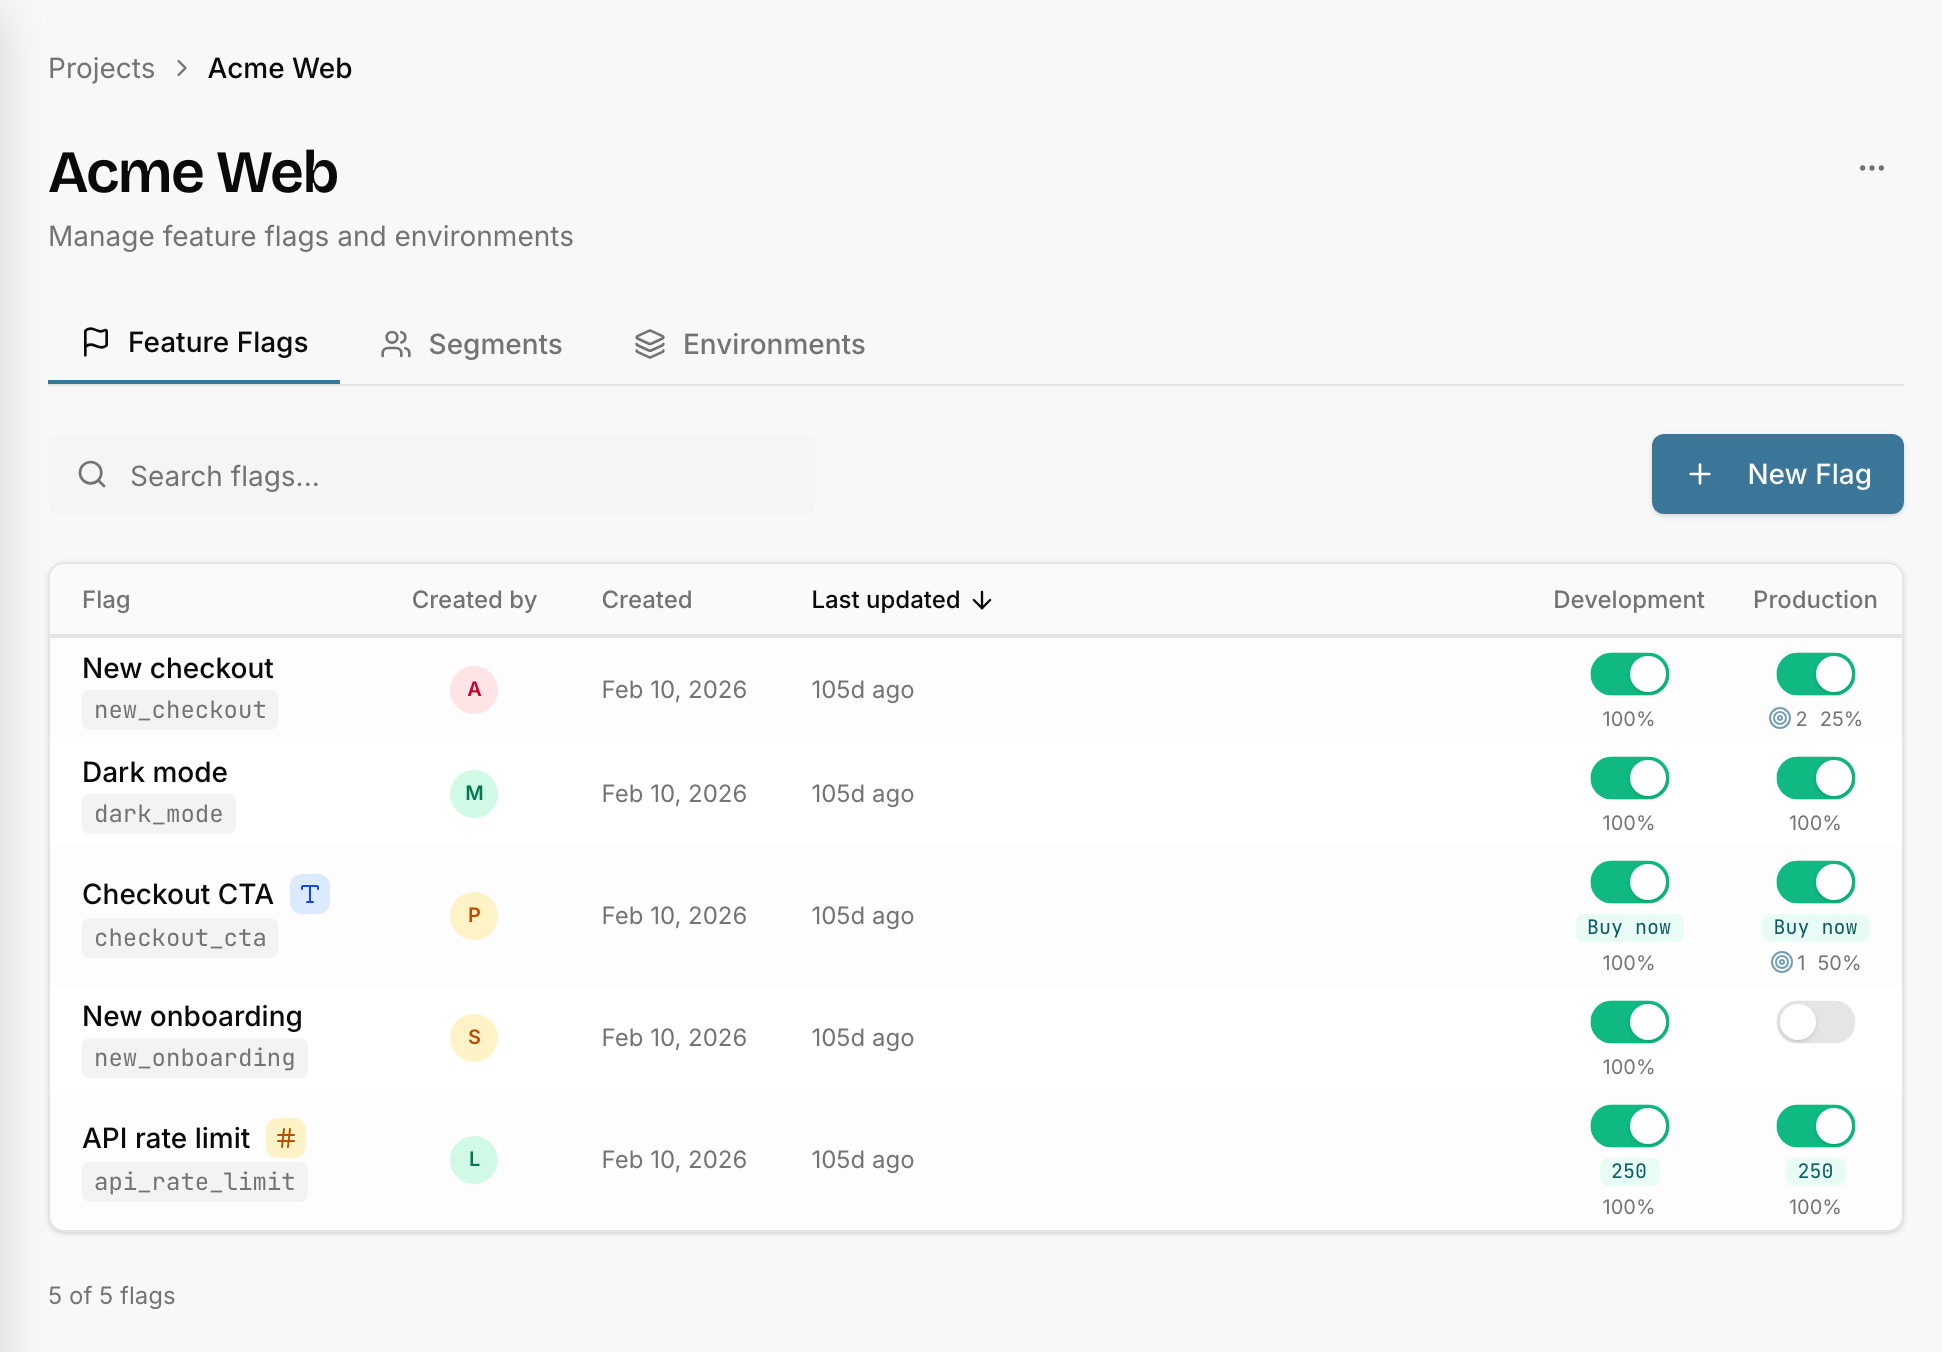Image resolution: width=1942 pixels, height=1352 pixels.
Task: Click the new_onboarding key chip
Action: (195, 1058)
